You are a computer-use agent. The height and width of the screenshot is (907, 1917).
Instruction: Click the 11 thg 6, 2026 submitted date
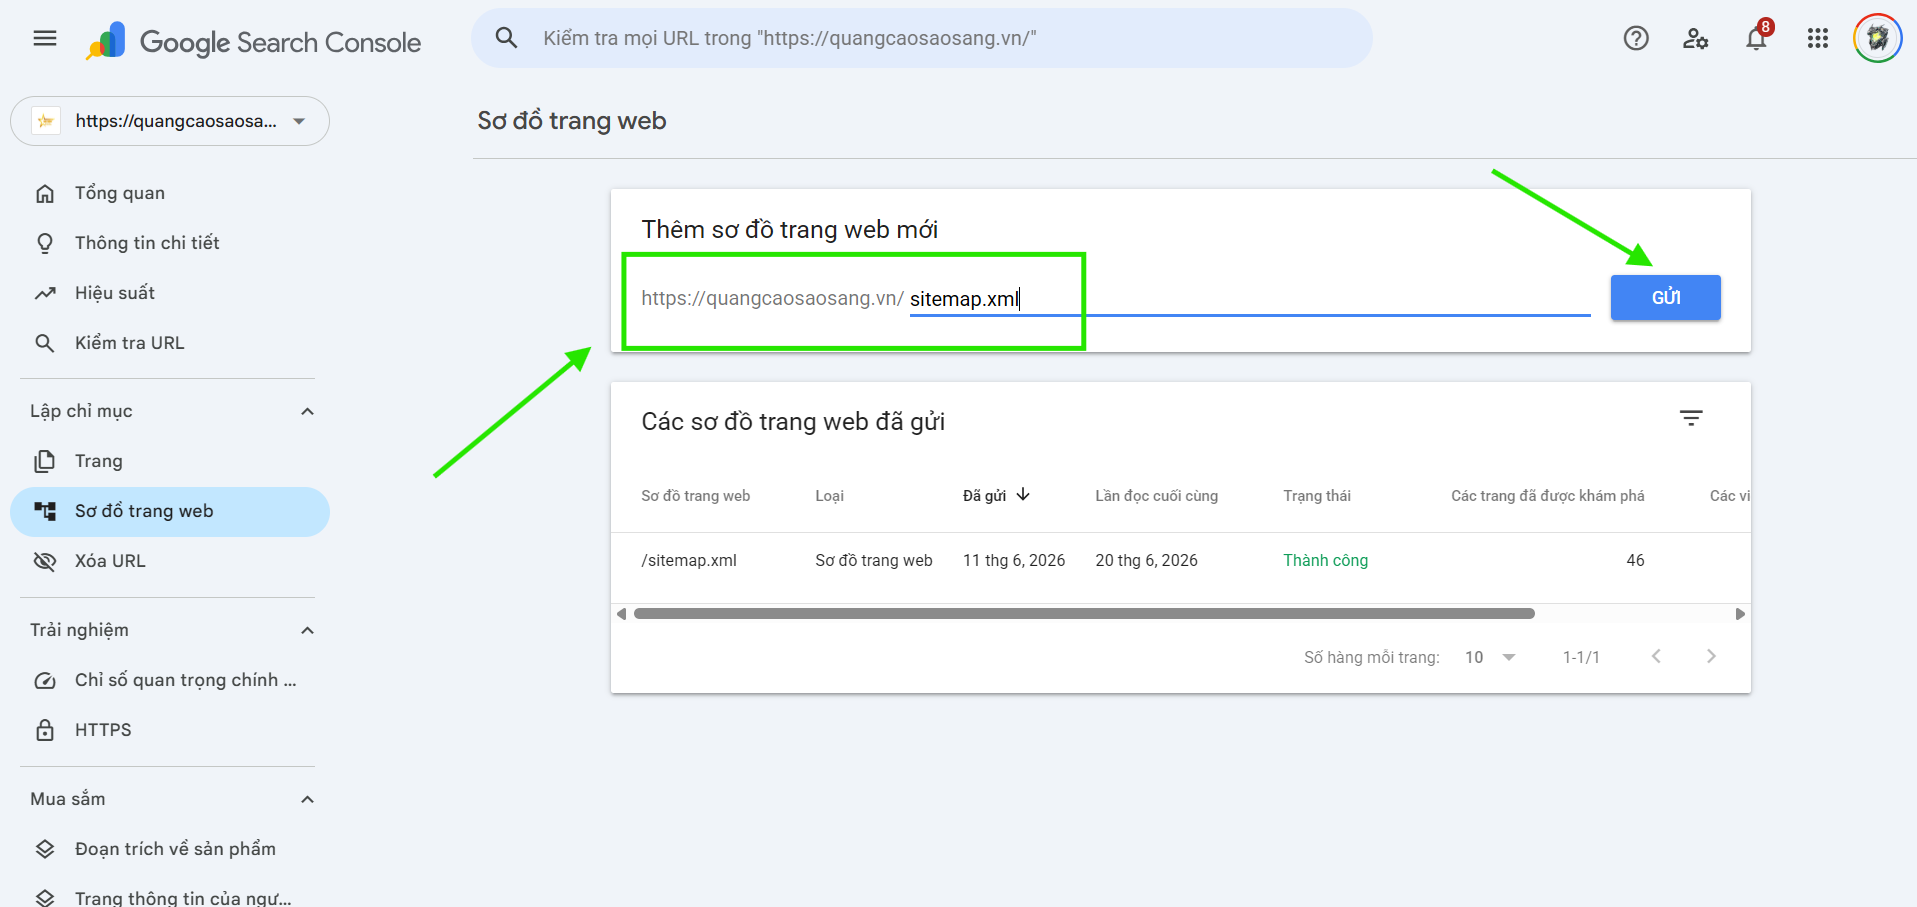(x=1014, y=560)
